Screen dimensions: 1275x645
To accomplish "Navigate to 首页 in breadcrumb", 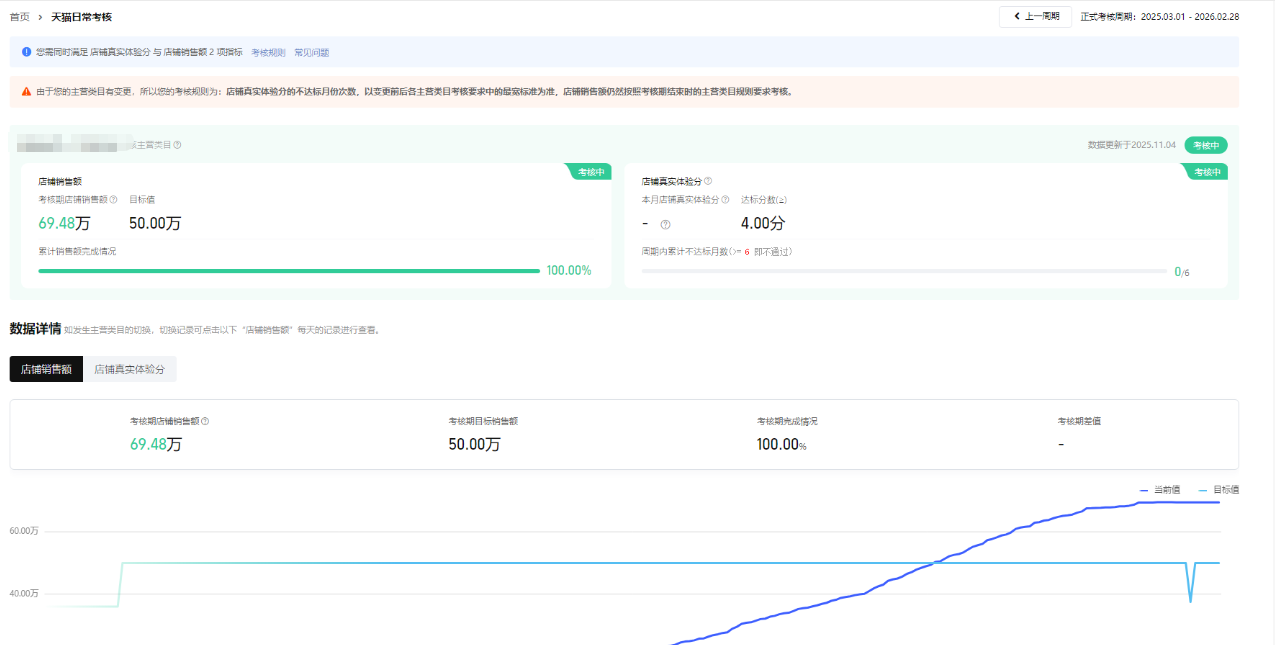I will coord(19,17).
